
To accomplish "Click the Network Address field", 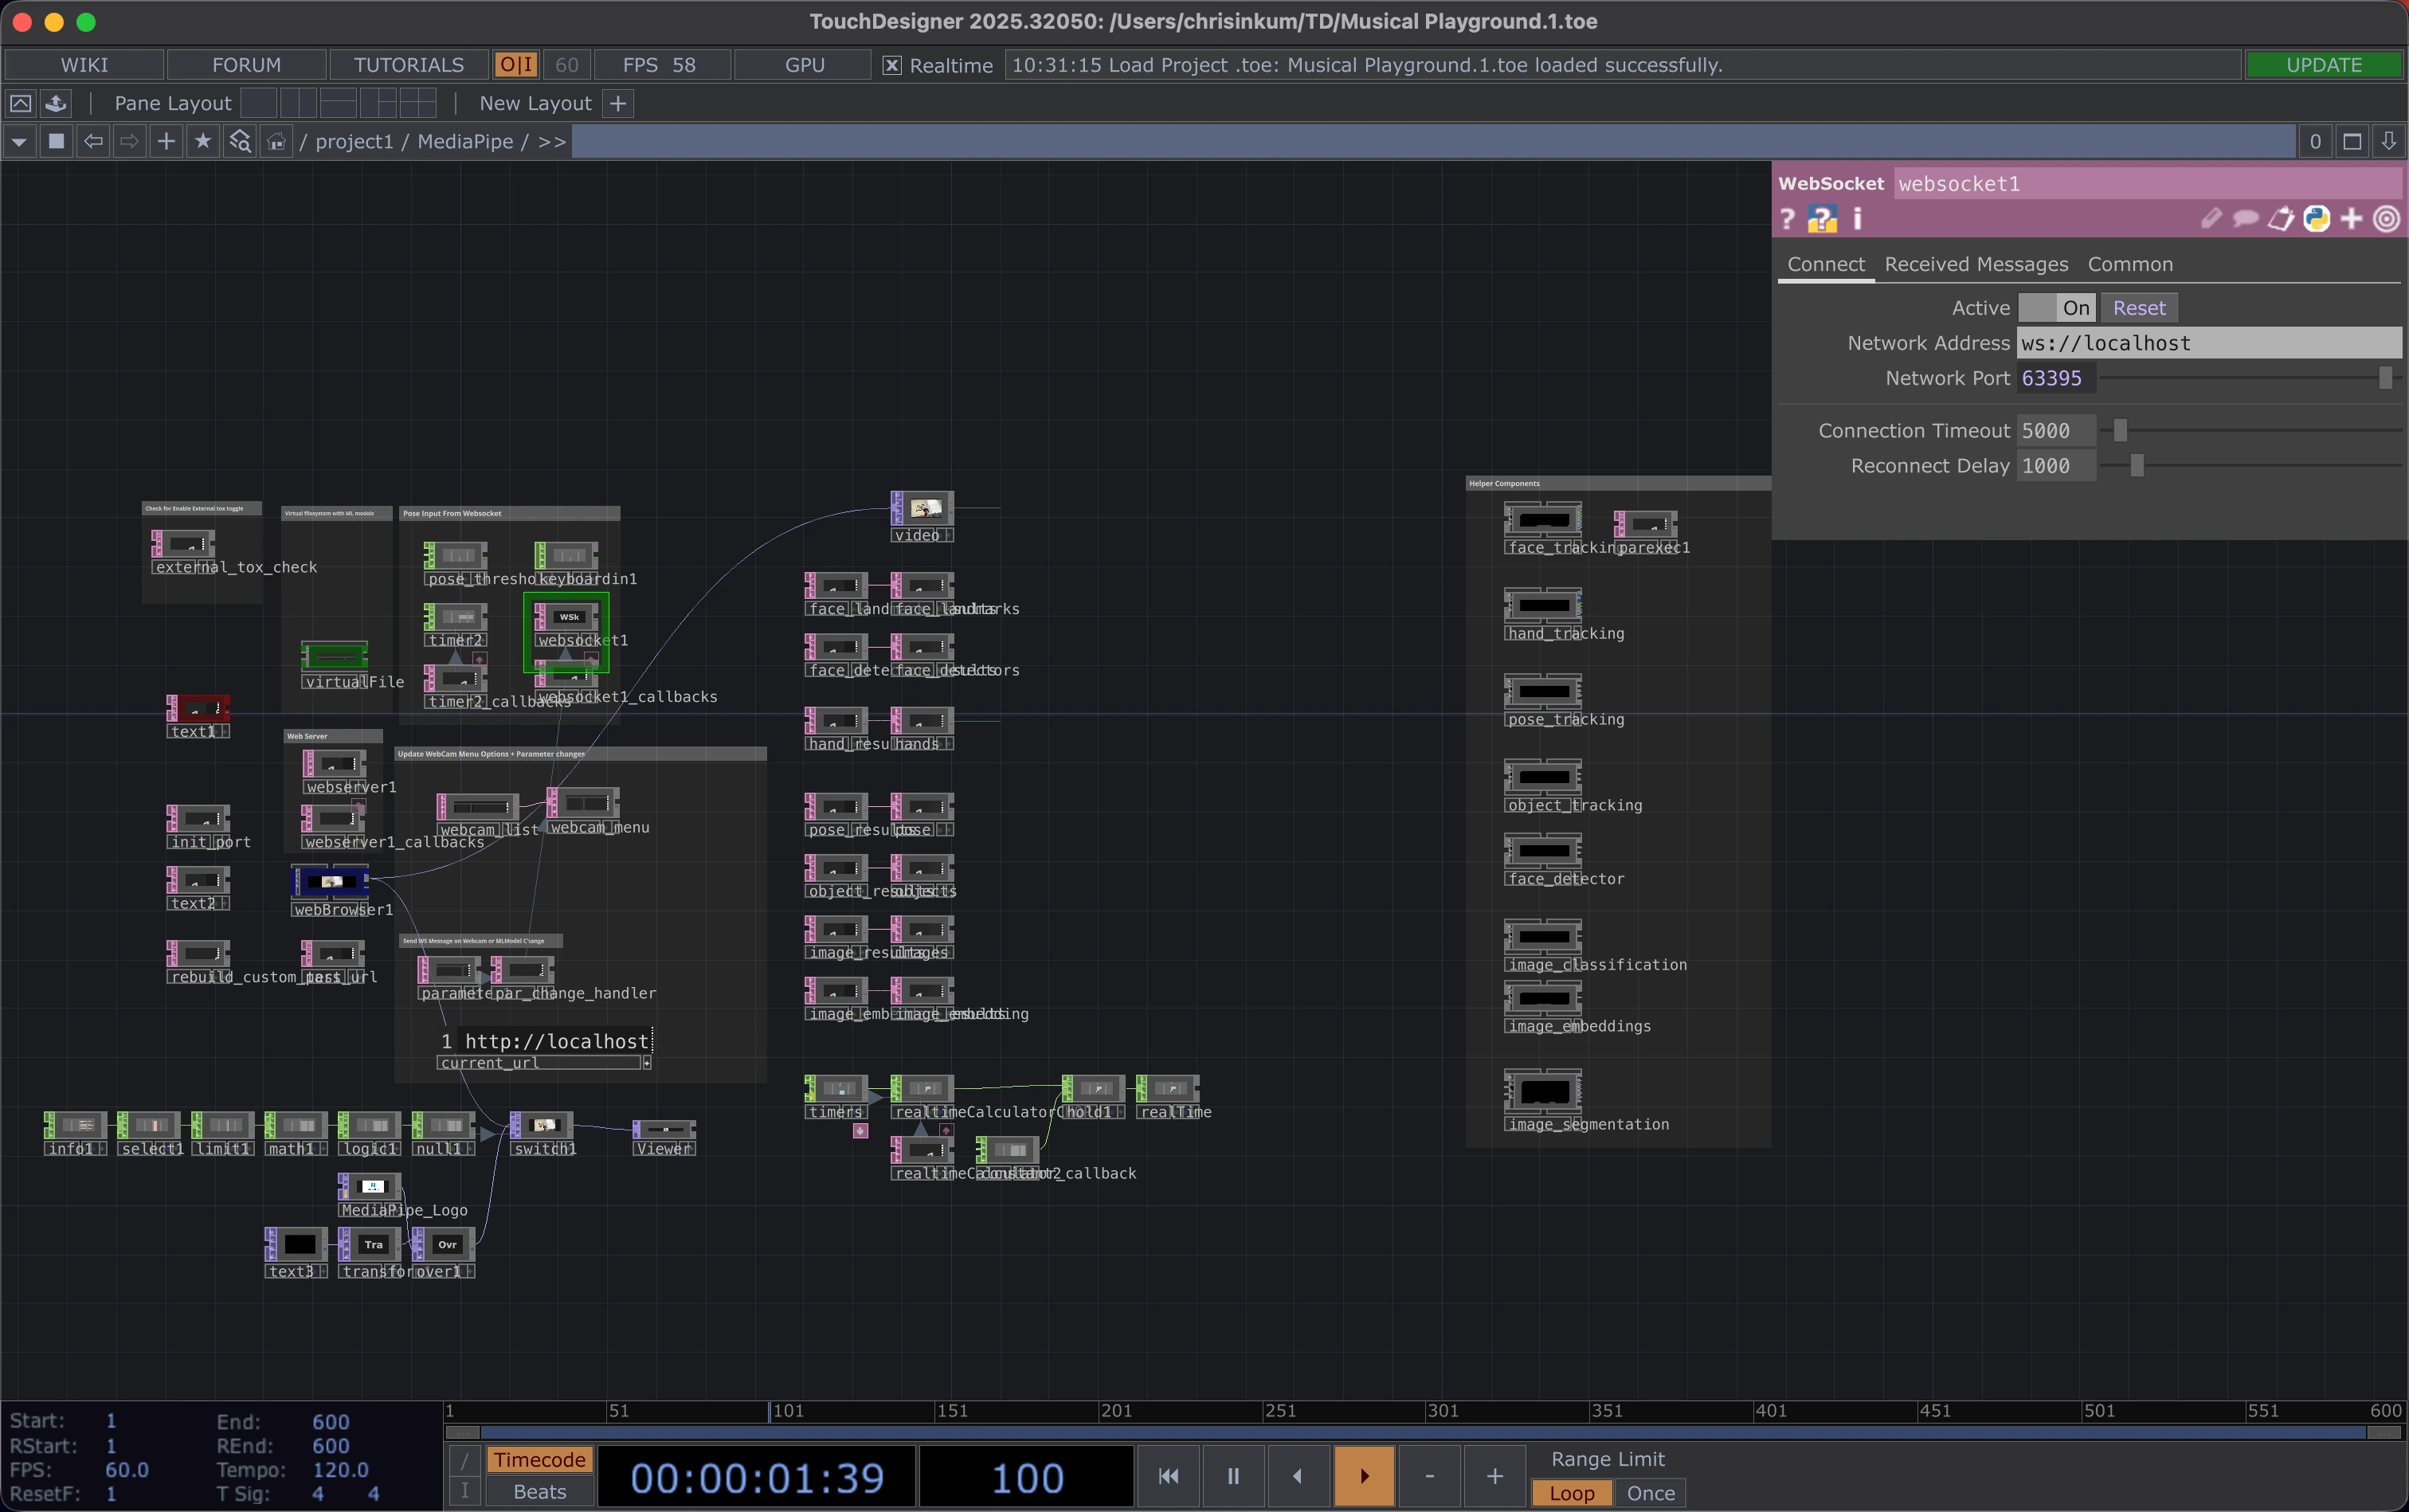I will [2208, 343].
